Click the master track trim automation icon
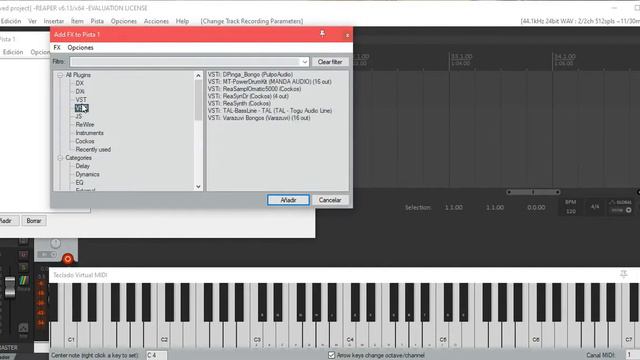 [23, 328]
